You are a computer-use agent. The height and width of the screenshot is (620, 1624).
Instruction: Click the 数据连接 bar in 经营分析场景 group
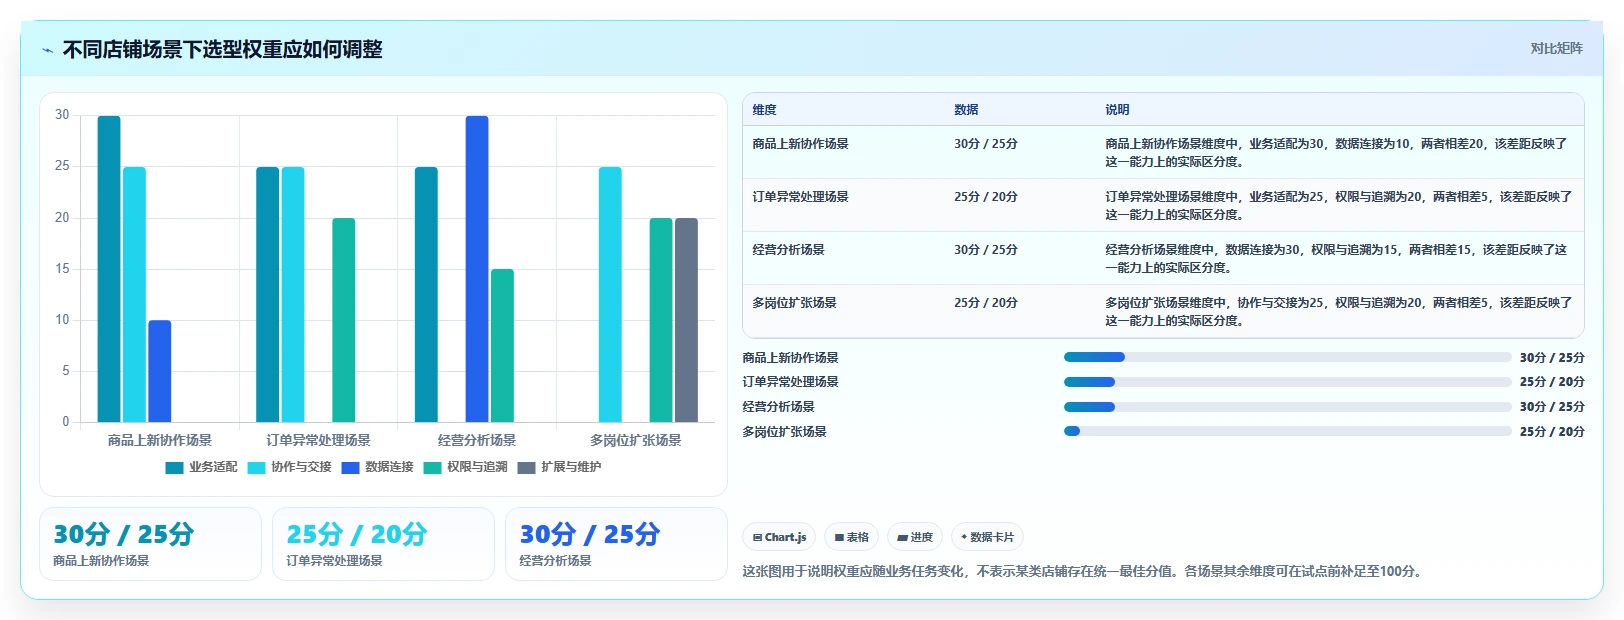(477, 269)
